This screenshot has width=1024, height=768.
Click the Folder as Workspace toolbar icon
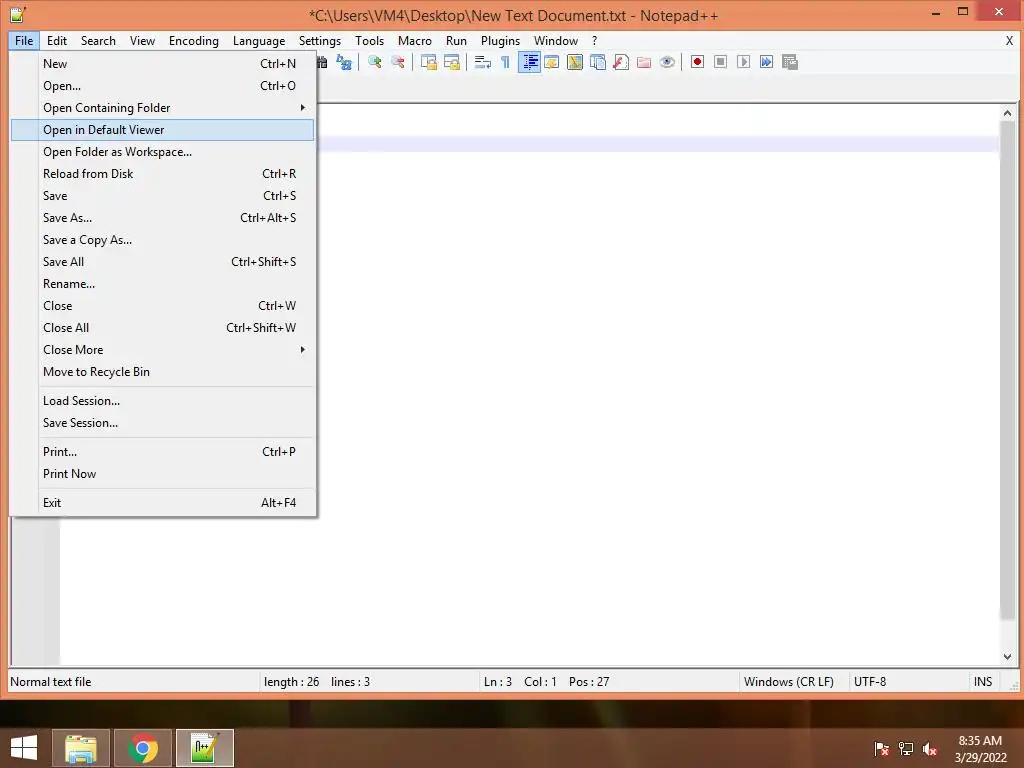coord(644,62)
